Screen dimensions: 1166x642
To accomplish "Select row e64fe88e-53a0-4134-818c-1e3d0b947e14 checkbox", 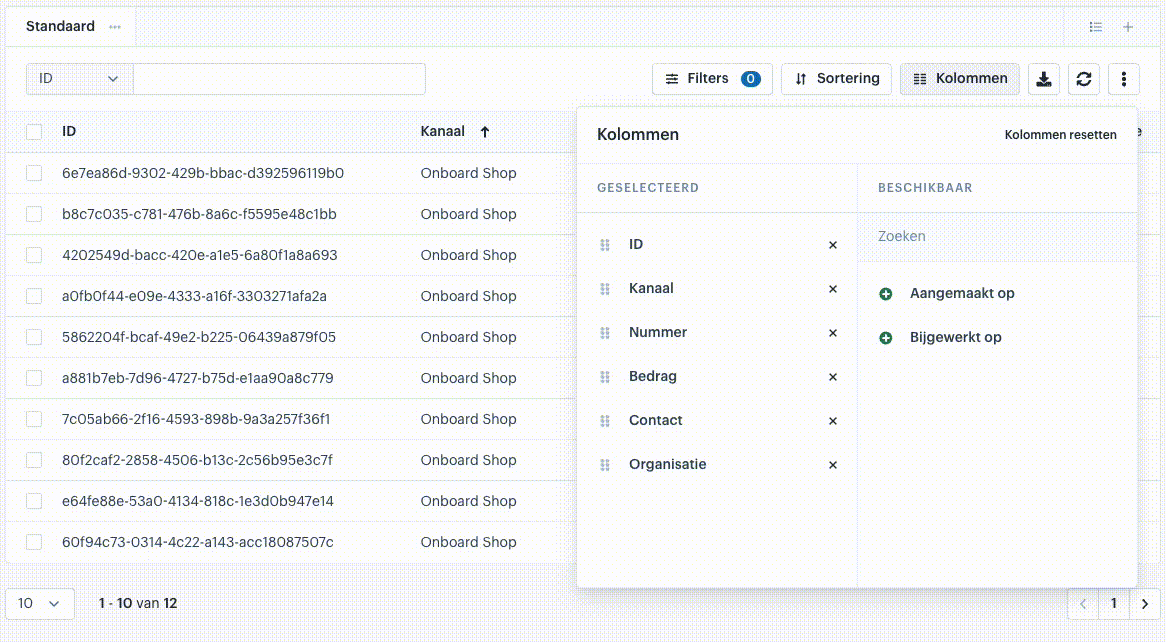I will (34, 500).
